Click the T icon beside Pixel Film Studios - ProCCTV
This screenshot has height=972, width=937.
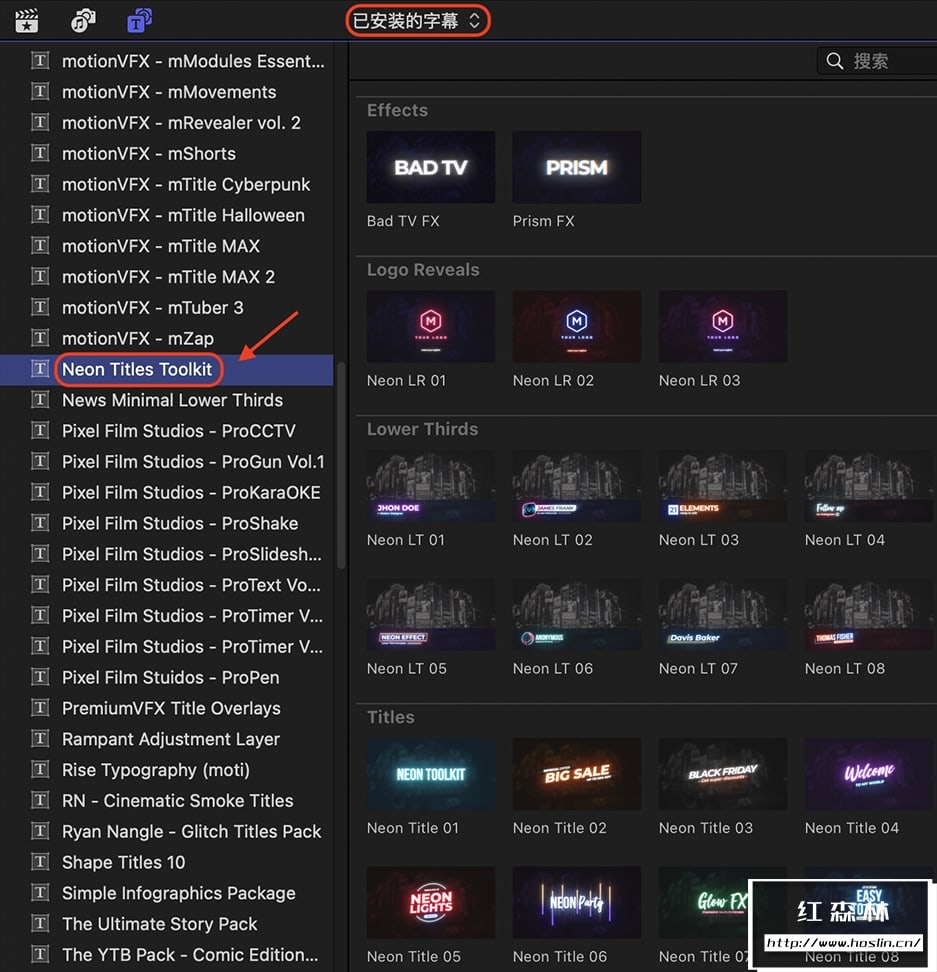(40, 431)
